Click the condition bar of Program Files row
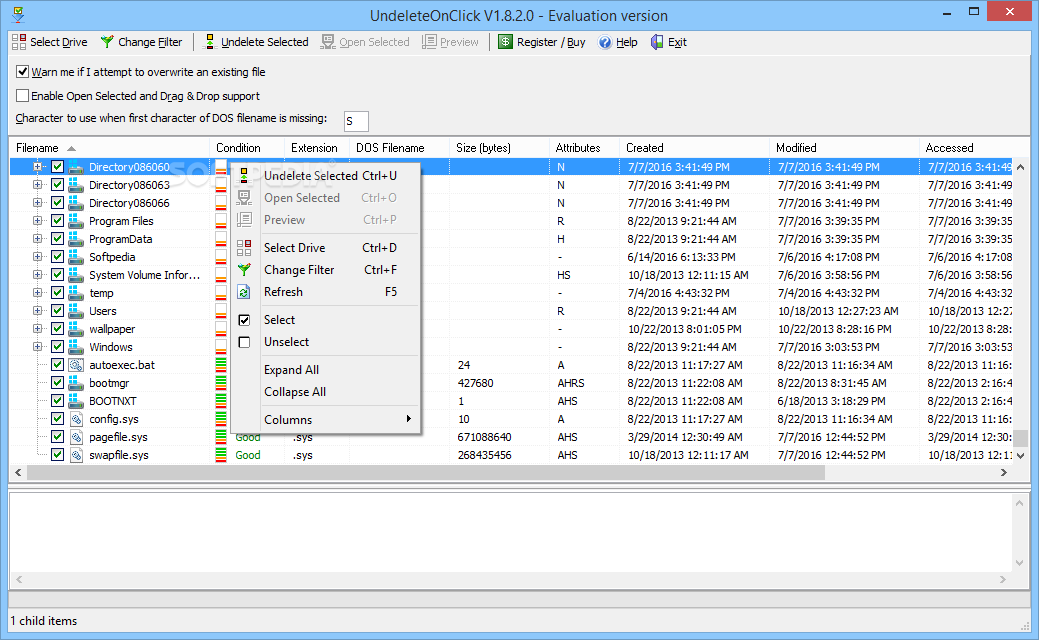The height and width of the screenshot is (640, 1039). click(221, 221)
